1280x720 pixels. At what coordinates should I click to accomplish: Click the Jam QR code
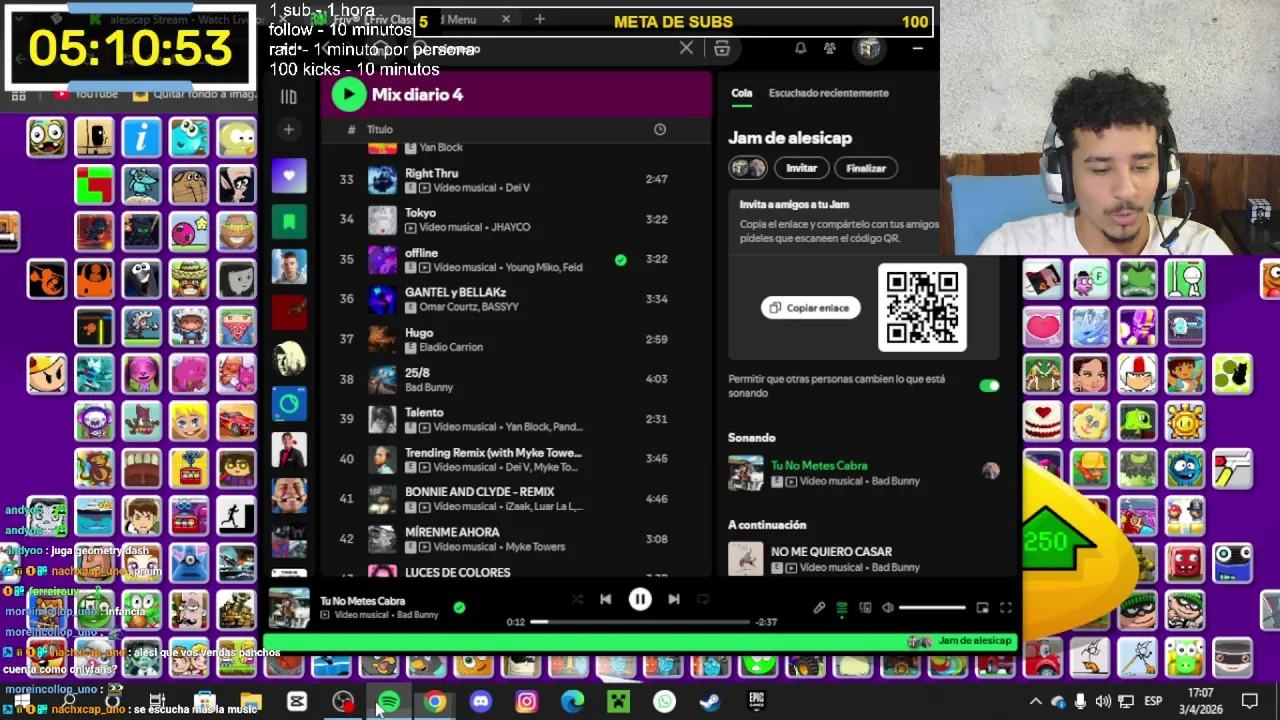coord(922,307)
